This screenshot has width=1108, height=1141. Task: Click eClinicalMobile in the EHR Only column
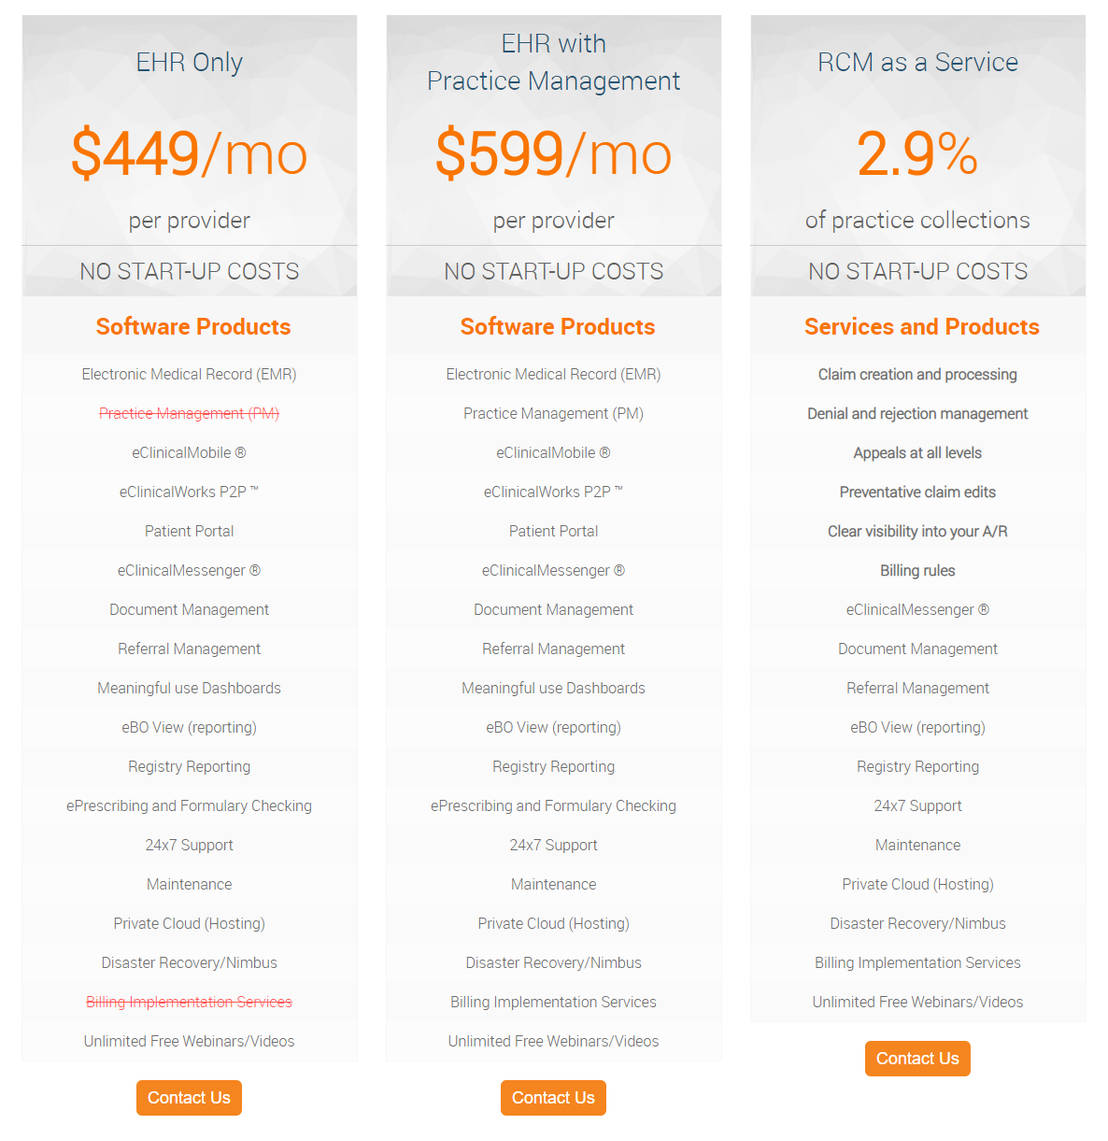pos(189,452)
